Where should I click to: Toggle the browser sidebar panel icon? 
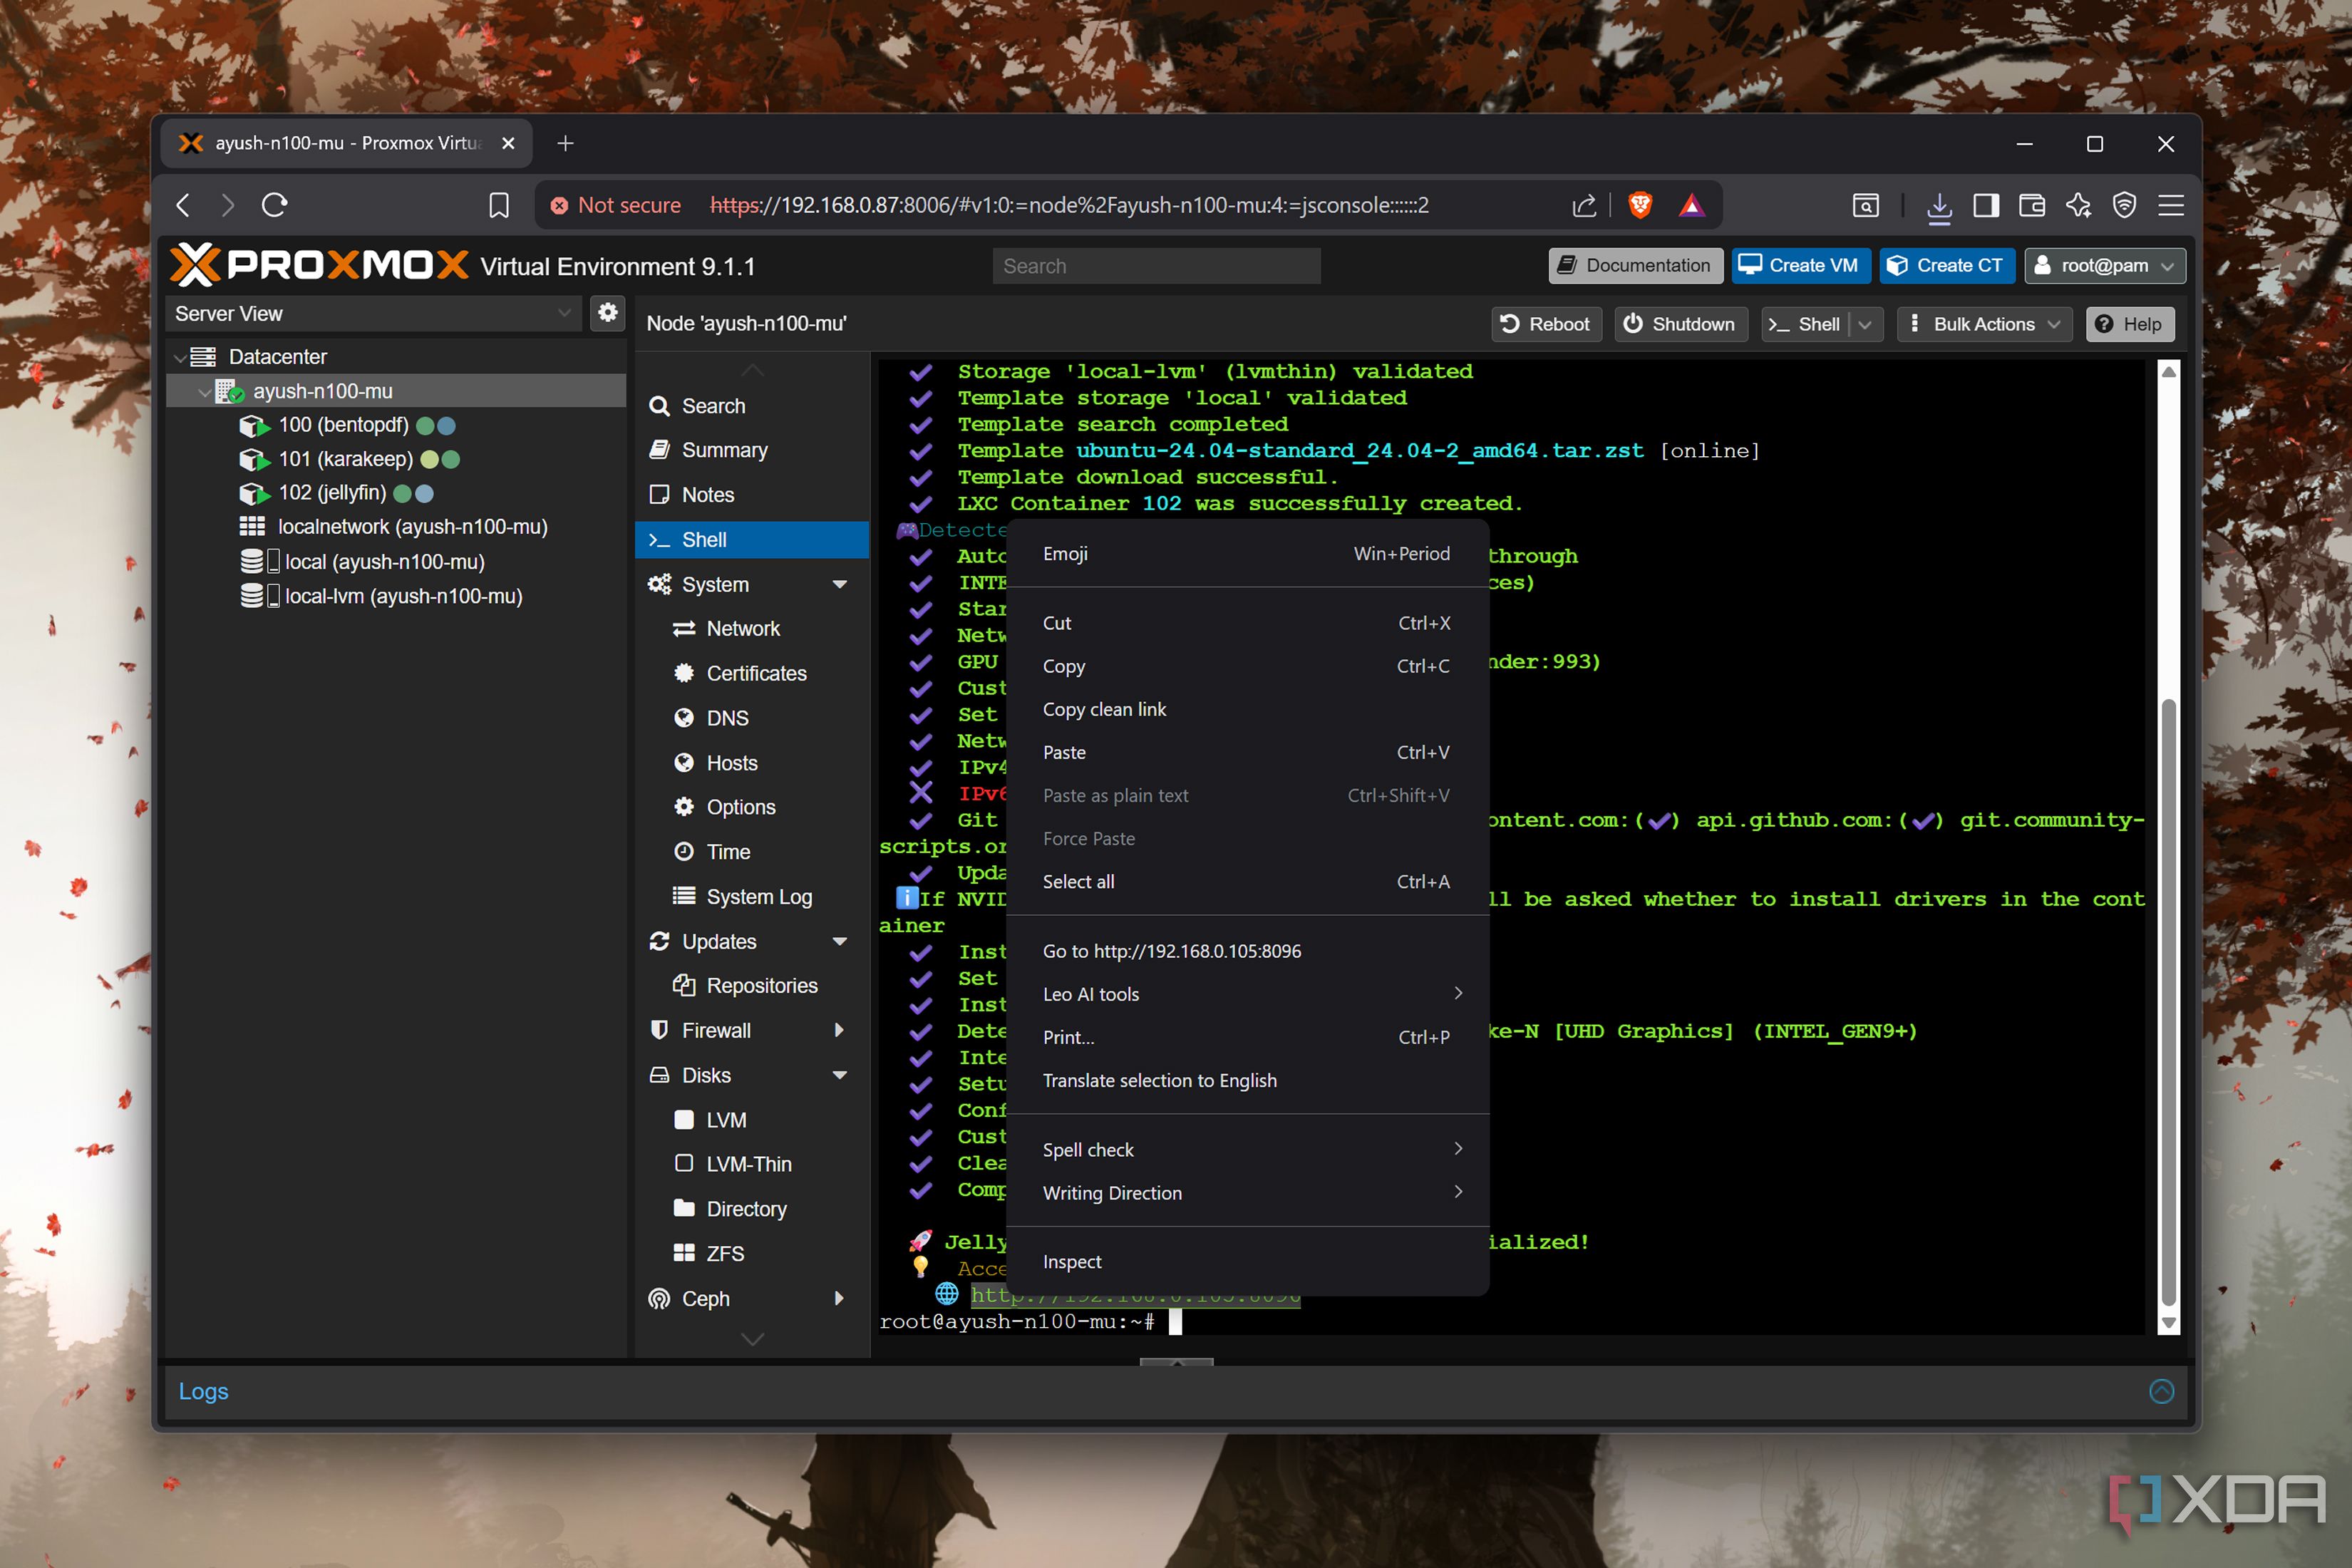[x=1985, y=205]
